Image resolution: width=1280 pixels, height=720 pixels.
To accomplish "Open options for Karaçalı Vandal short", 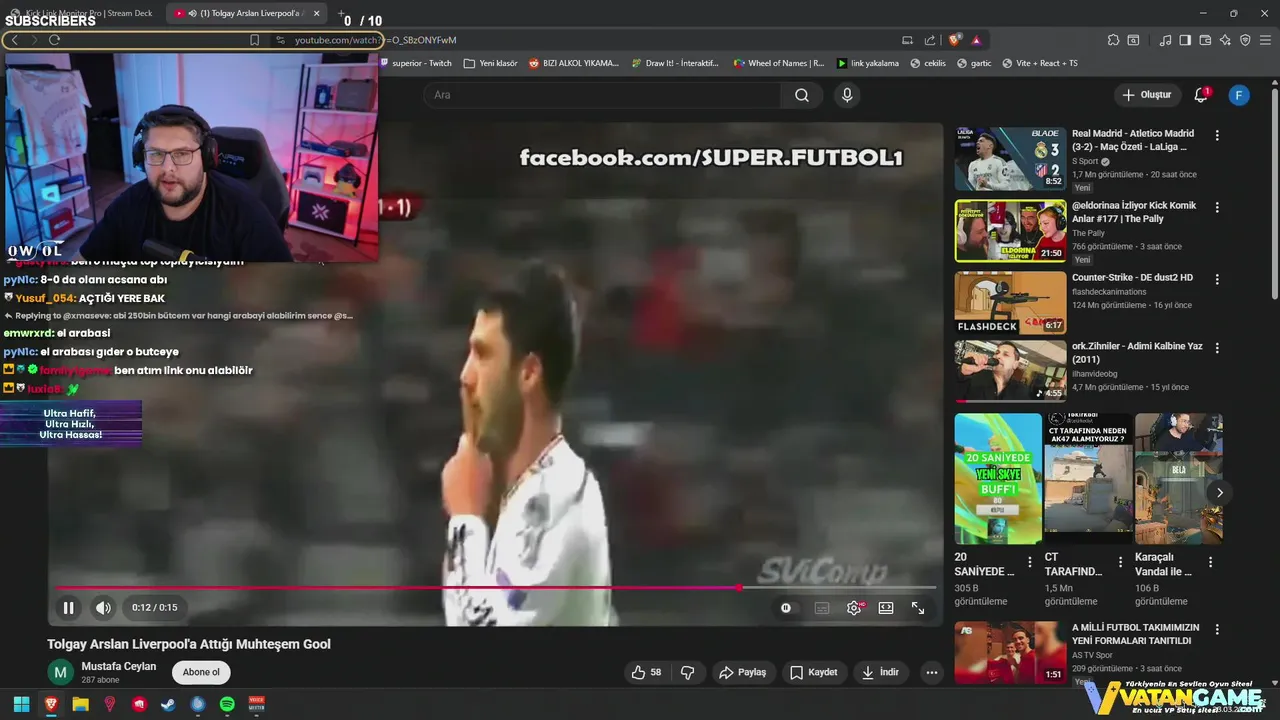I will pos(1211,562).
